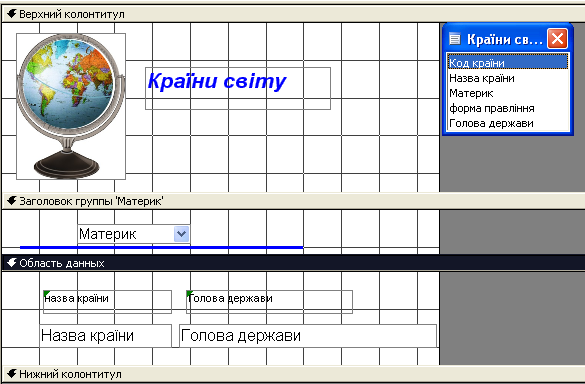Viewport: 585px width, 384px height.
Task: Choose 'Голова держави' in the field list
Action: pos(508,123)
